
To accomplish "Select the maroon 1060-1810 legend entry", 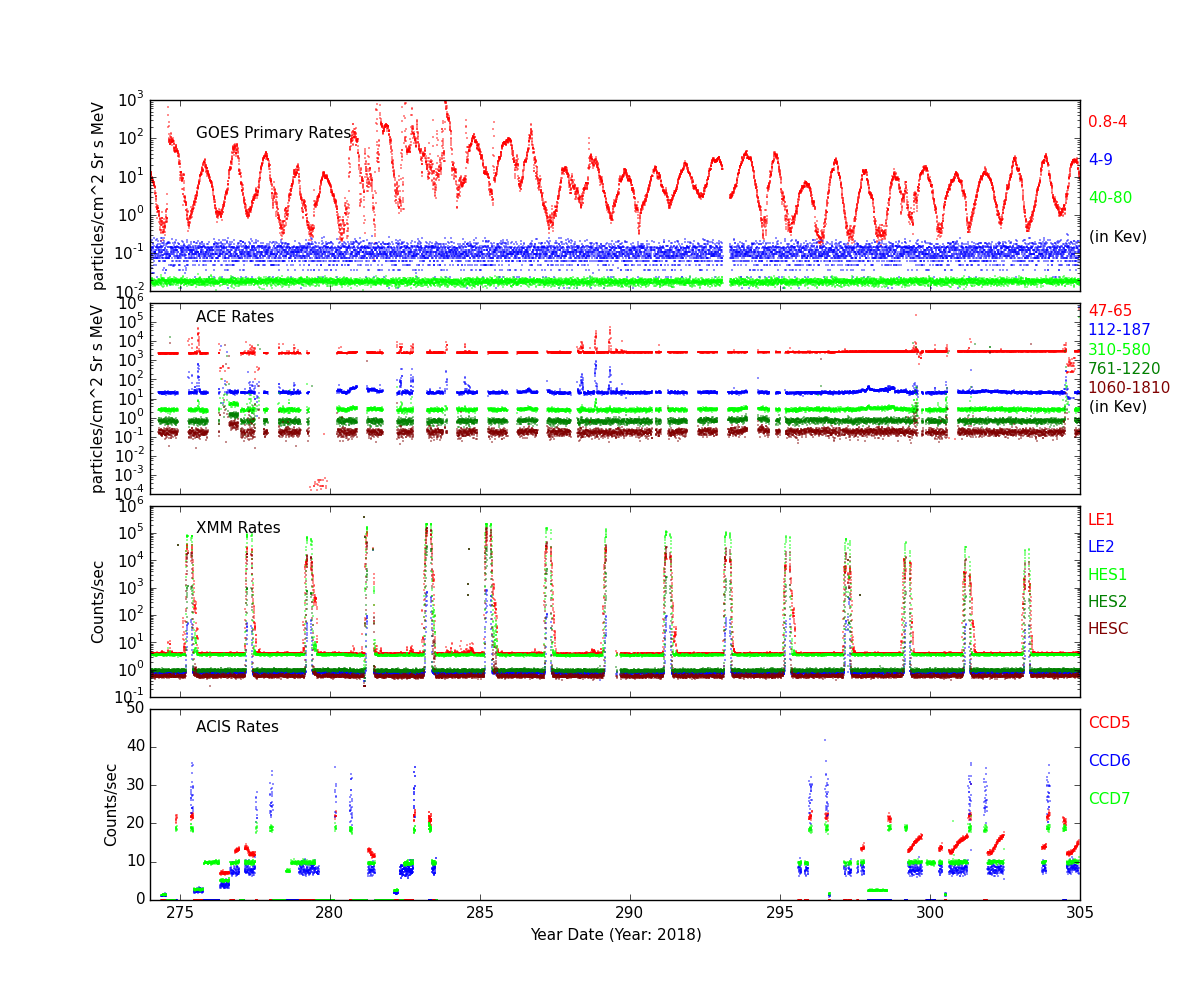I will (1128, 388).
